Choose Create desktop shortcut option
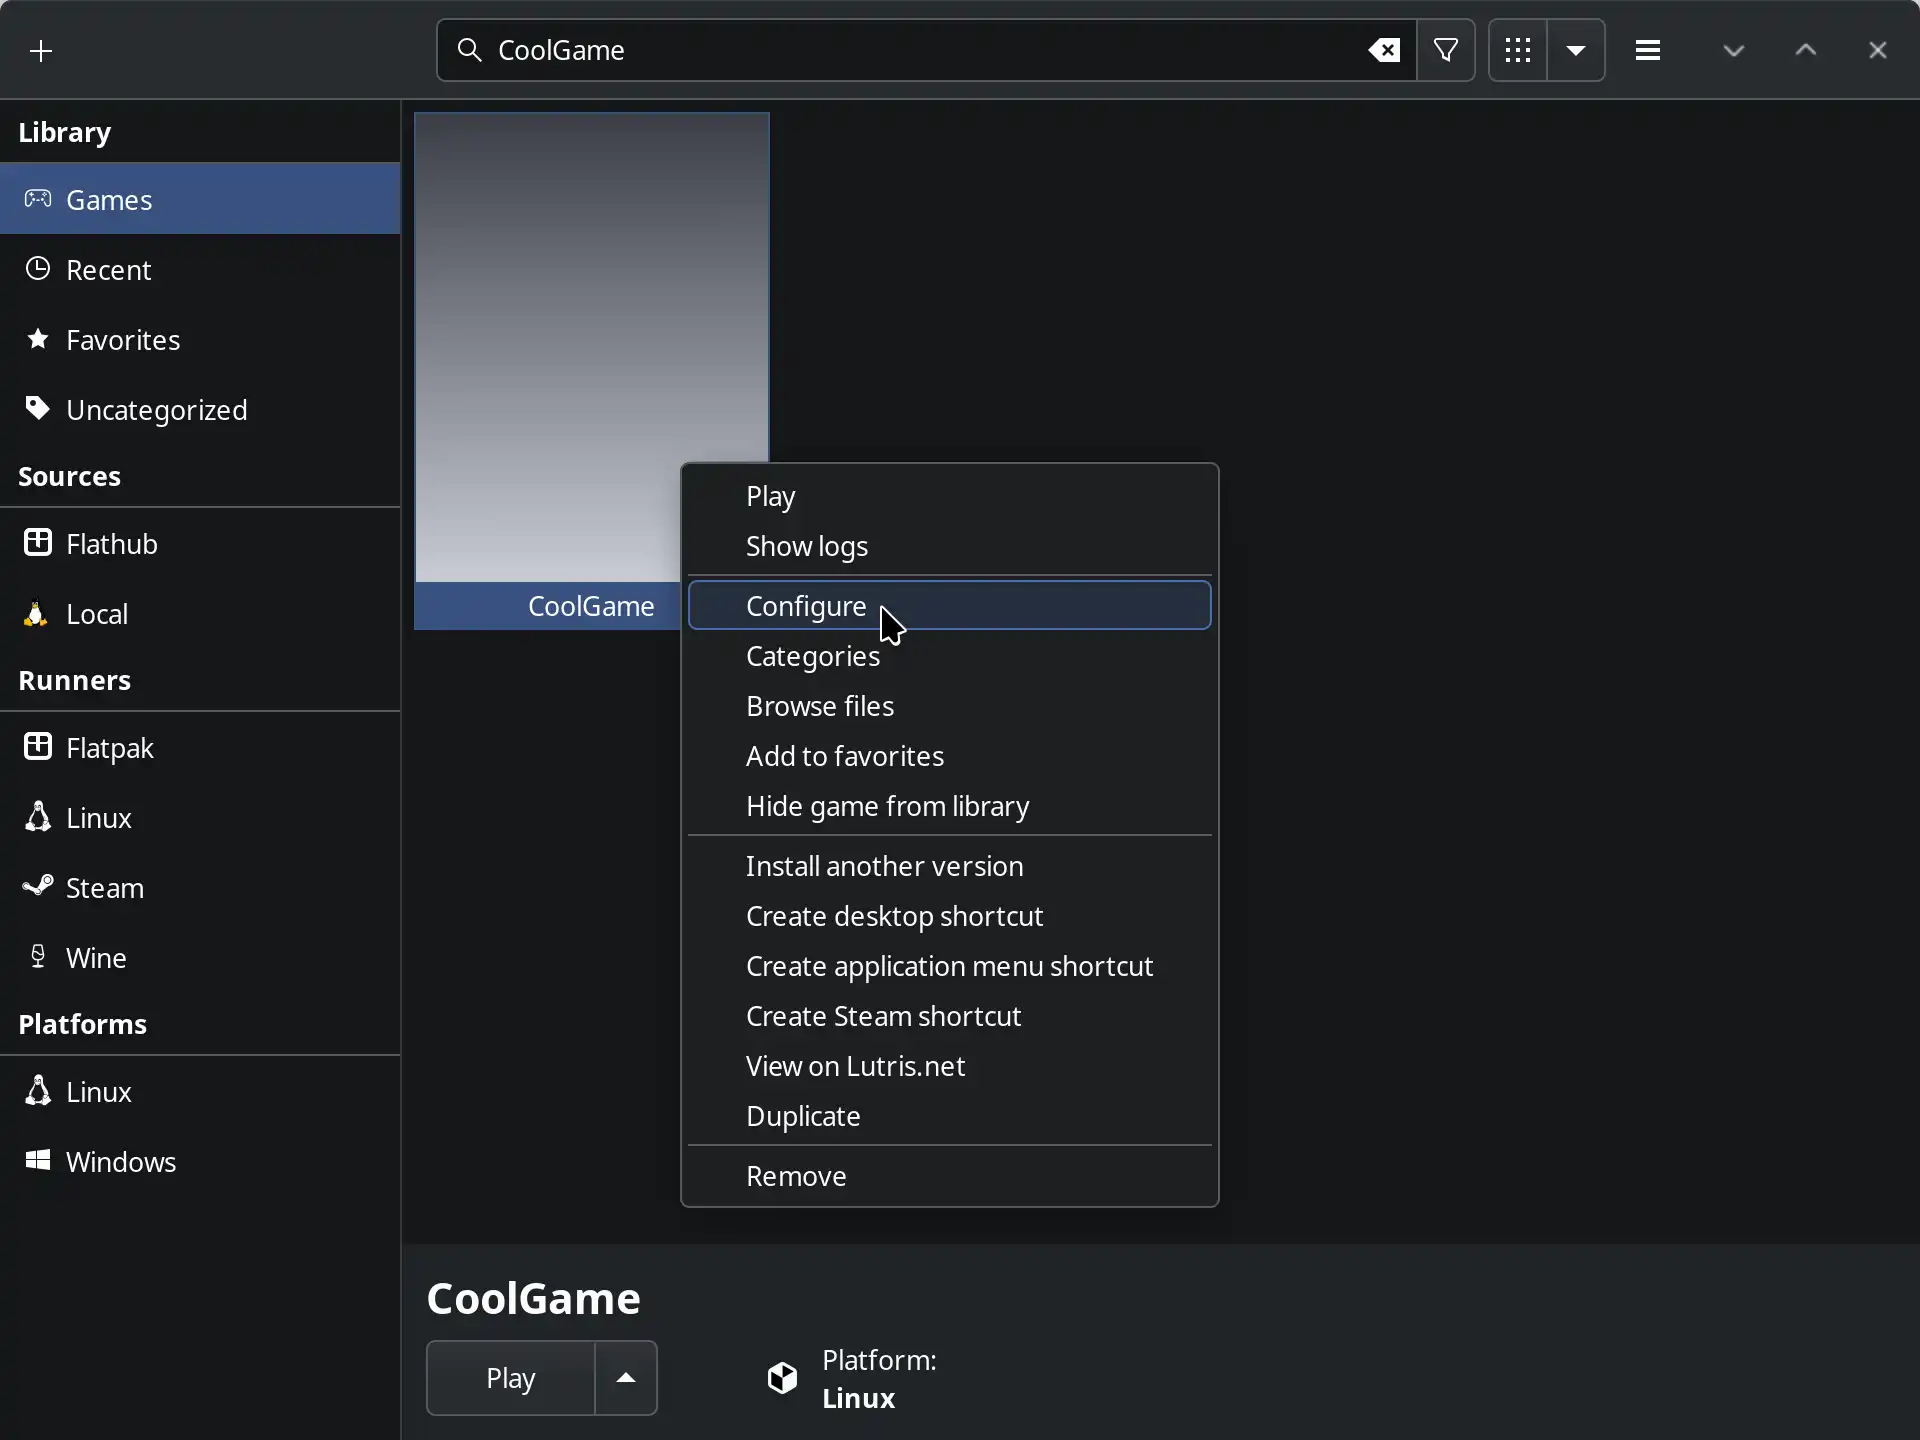This screenshot has width=1920, height=1440. [x=894, y=916]
